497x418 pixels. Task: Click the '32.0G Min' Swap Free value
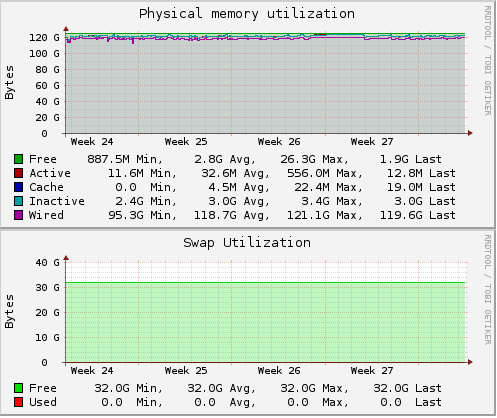(x=129, y=388)
